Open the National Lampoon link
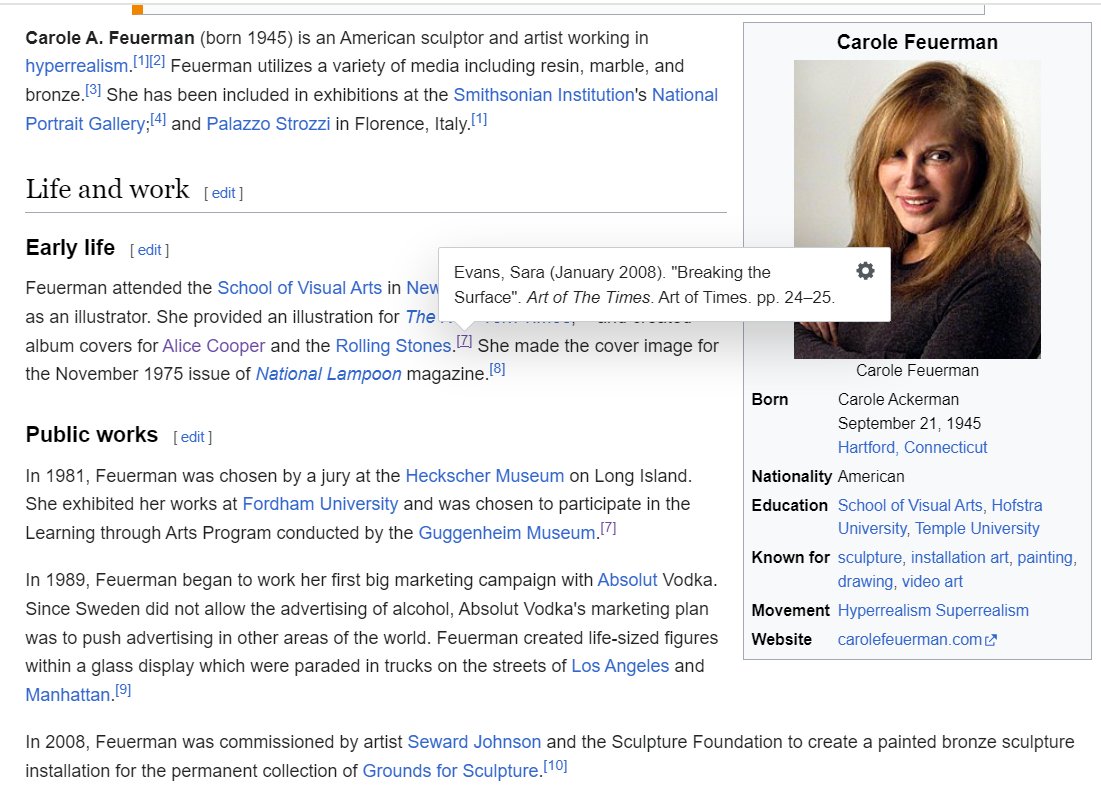Screen dimensions: 1101x787 pos(329,374)
